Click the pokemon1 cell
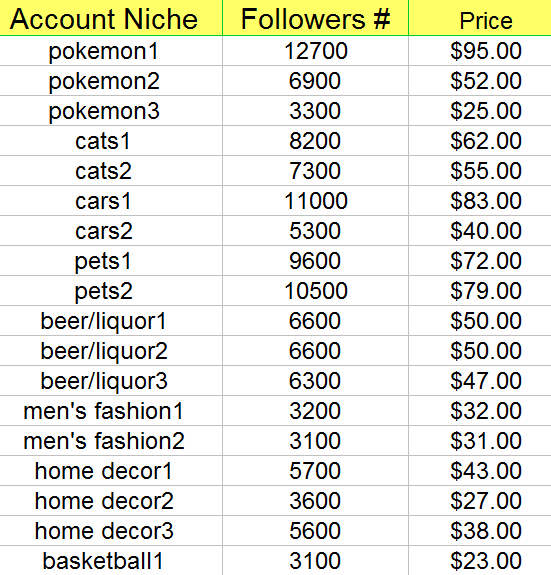Screen dimensions: 551x575 (x=111, y=51)
